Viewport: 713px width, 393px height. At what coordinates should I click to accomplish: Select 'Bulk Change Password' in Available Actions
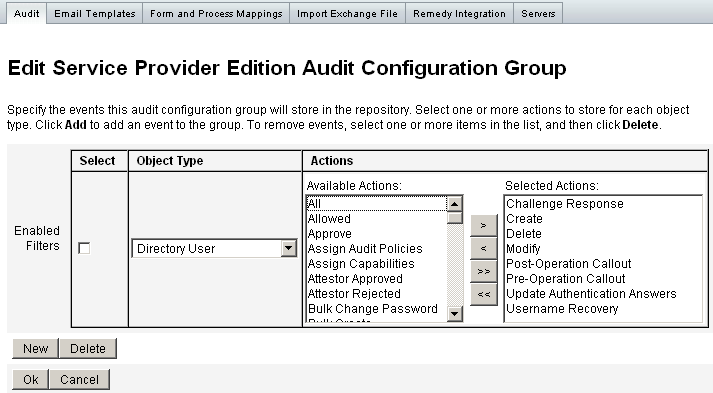(x=377, y=309)
